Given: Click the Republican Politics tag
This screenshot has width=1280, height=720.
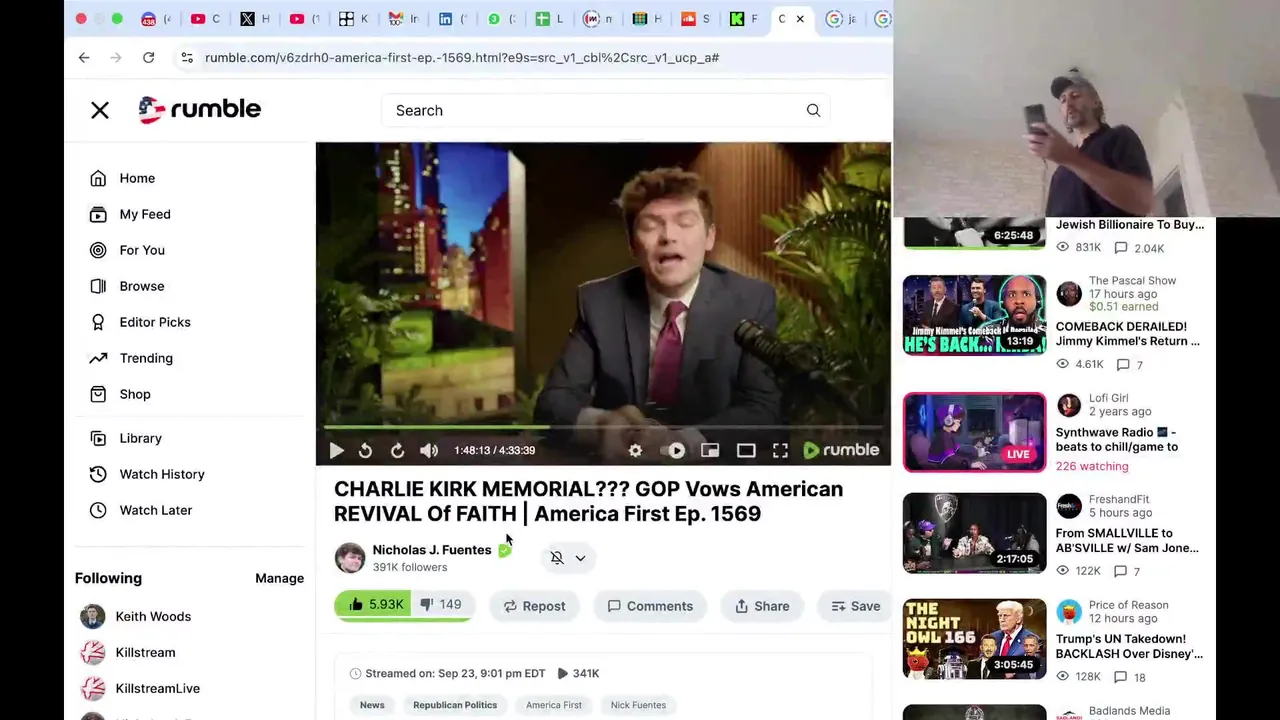Looking at the screenshot, I should tap(455, 705).
